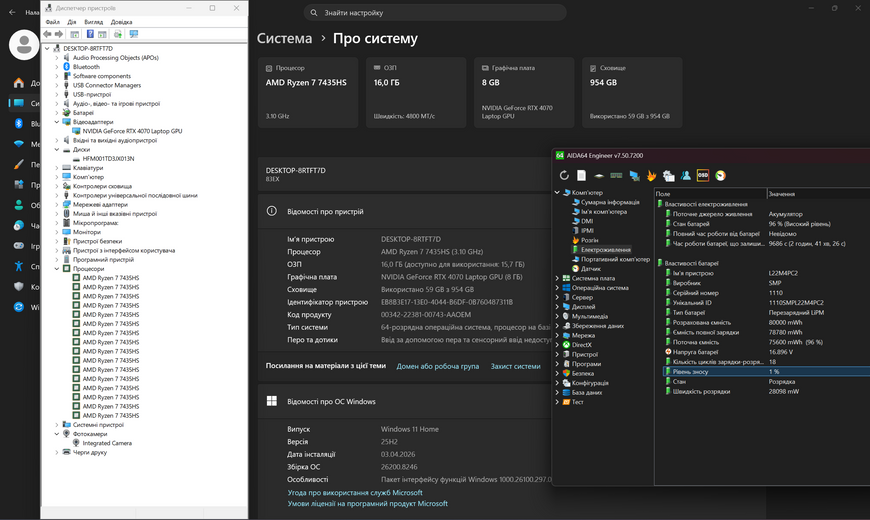Screen dimensions: 870x520
Task: Collapse Відеоадаптери node in Device Manager
Action: click(x=57, y=122)
